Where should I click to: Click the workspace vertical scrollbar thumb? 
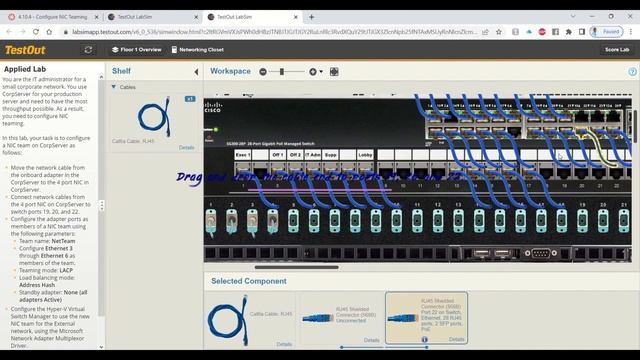pos(636,126)
